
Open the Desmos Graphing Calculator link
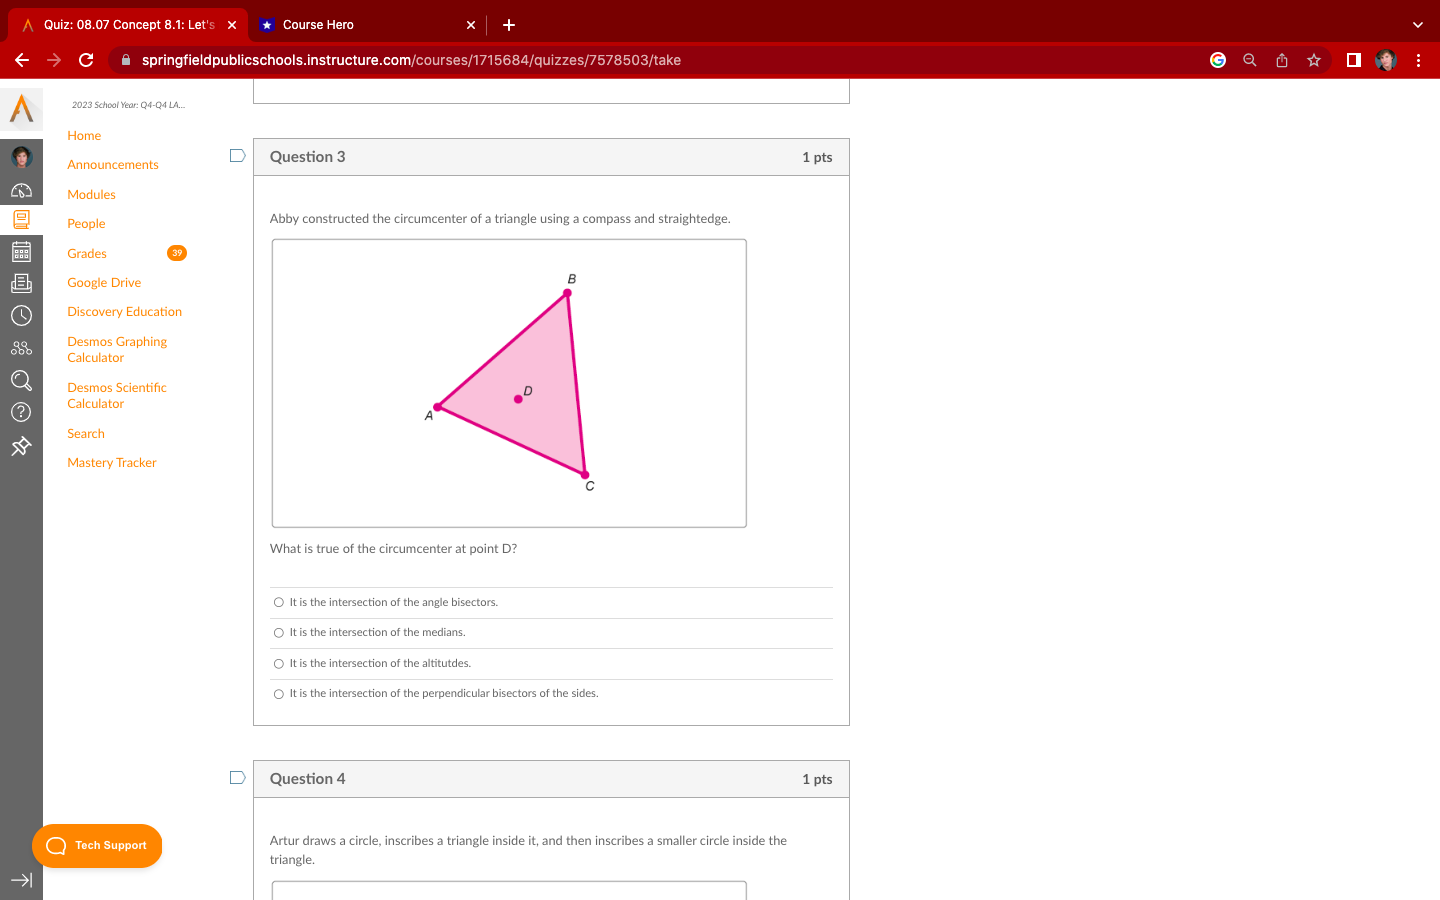click(x=117, y=349)
